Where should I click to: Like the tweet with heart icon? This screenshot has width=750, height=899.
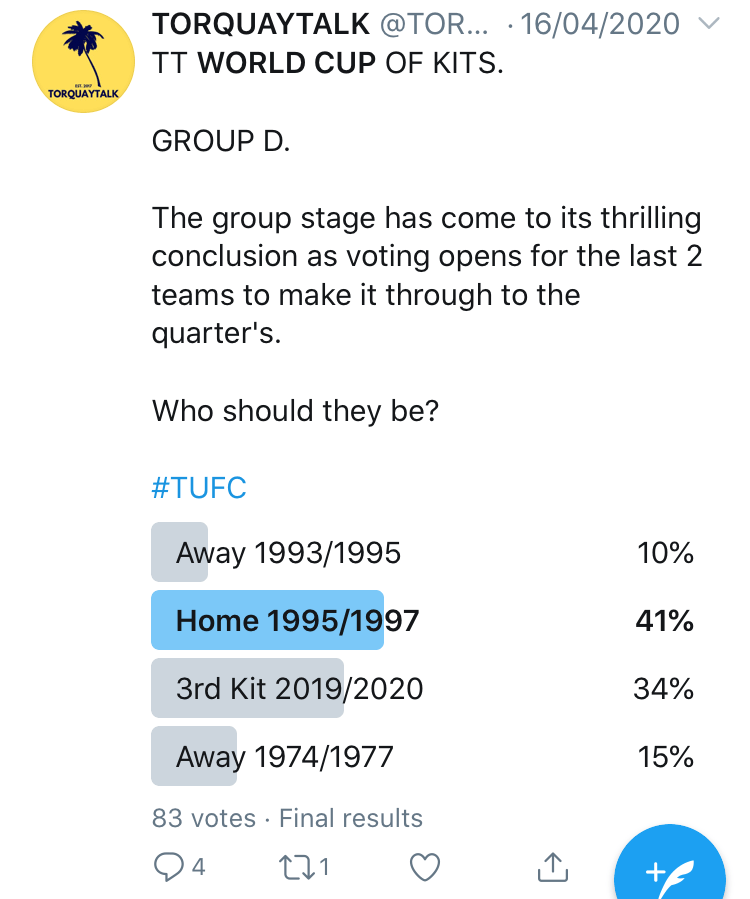tap(426, 866)
